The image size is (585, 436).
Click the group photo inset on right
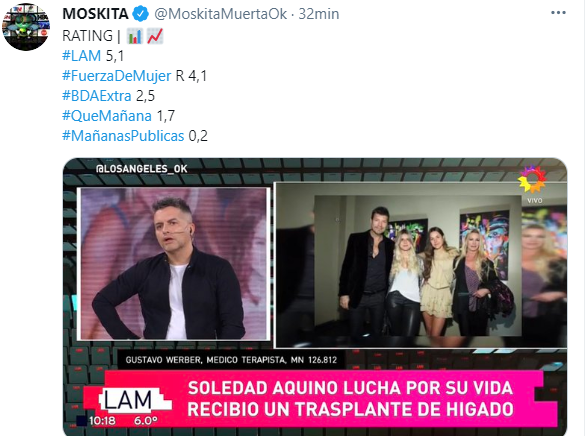[x=421, y=265]
